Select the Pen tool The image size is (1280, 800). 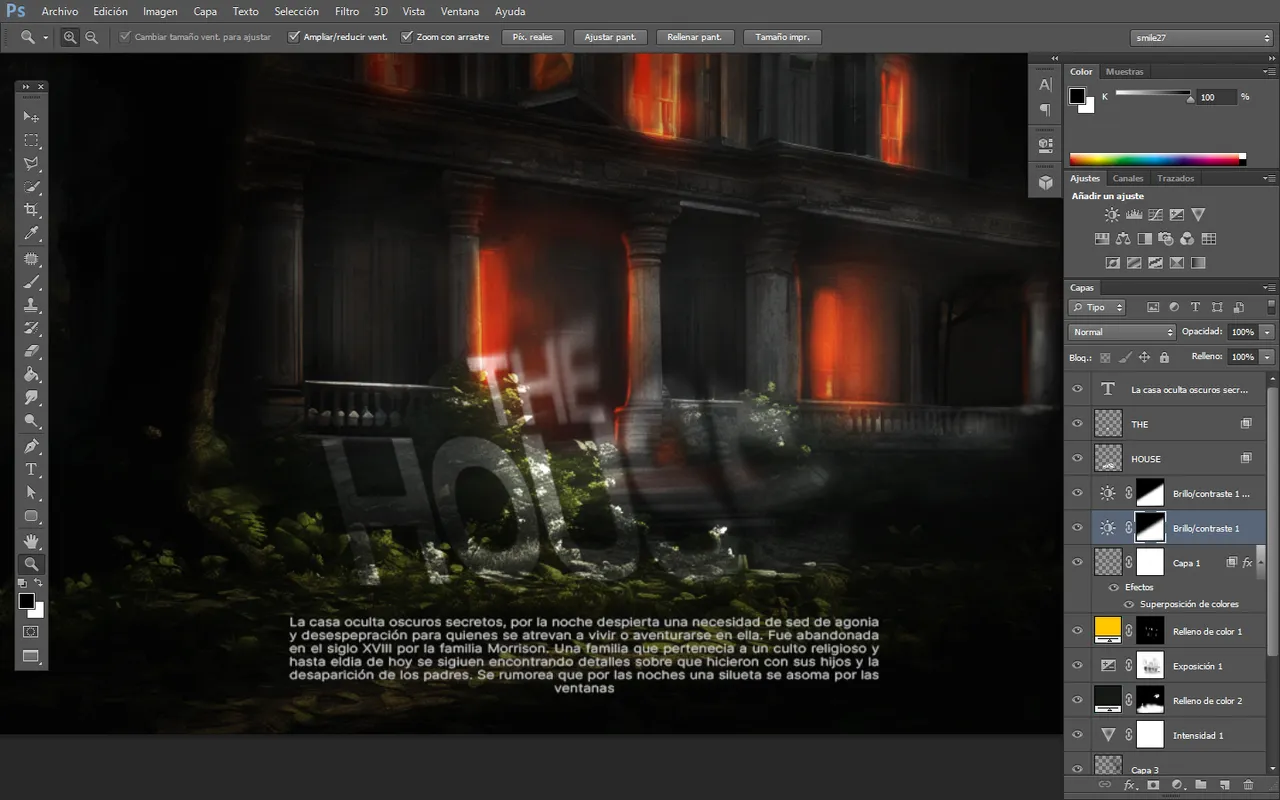pos(31,446)
